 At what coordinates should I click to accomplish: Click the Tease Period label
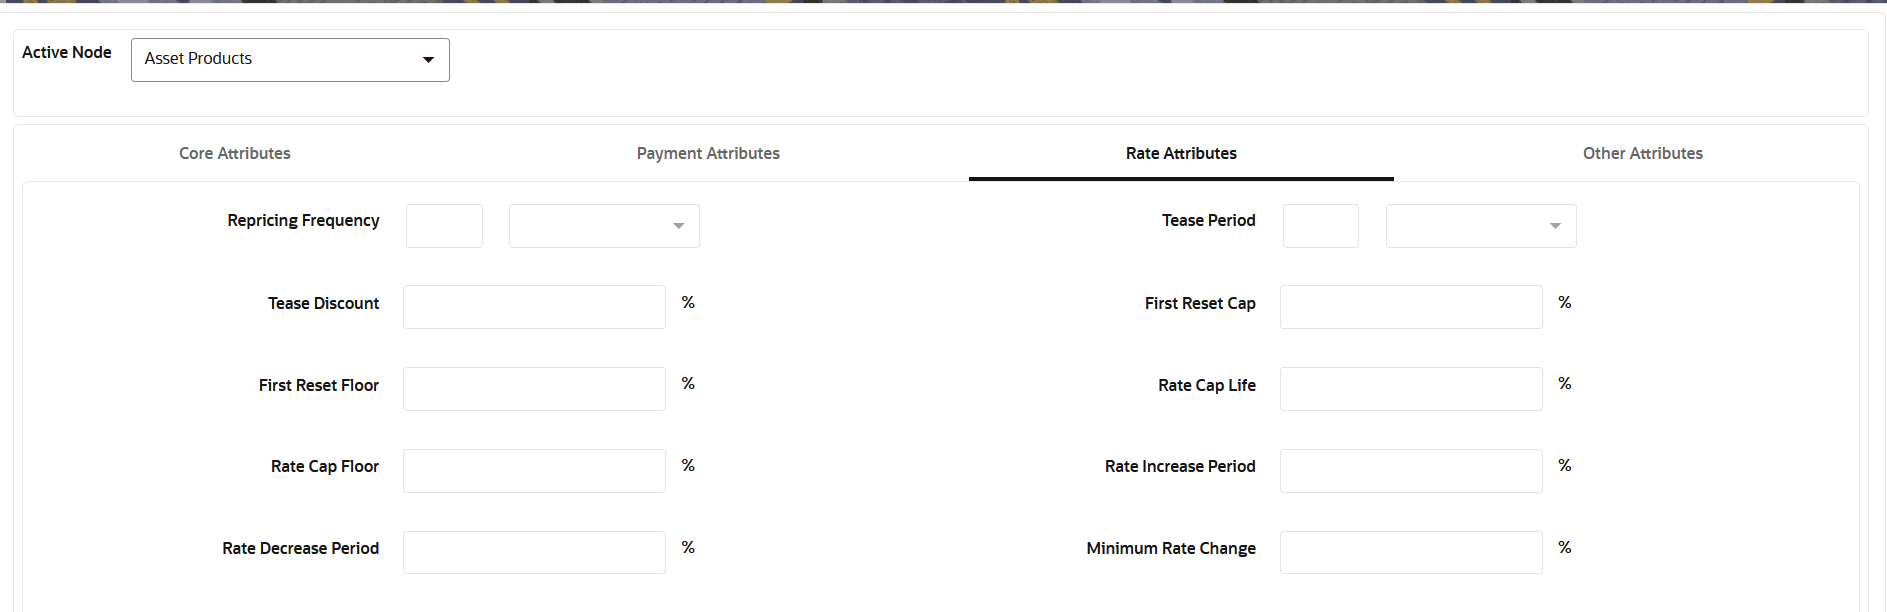[x=1208, y=221]
